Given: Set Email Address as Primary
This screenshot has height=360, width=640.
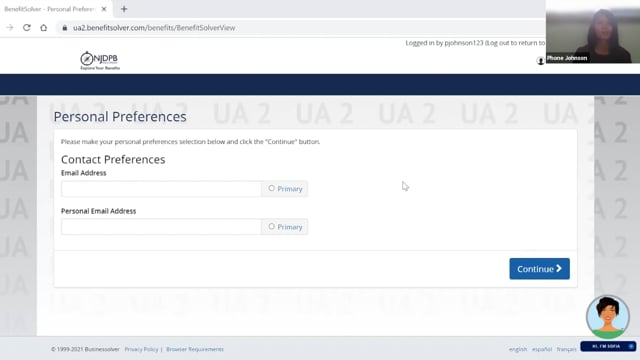Looking at the screenshot, I should (x=271, y=188).
